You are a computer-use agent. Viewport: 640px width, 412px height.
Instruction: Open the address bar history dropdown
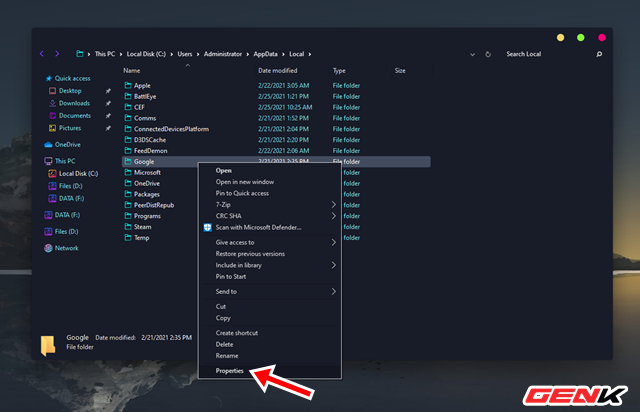pos(472,54)
